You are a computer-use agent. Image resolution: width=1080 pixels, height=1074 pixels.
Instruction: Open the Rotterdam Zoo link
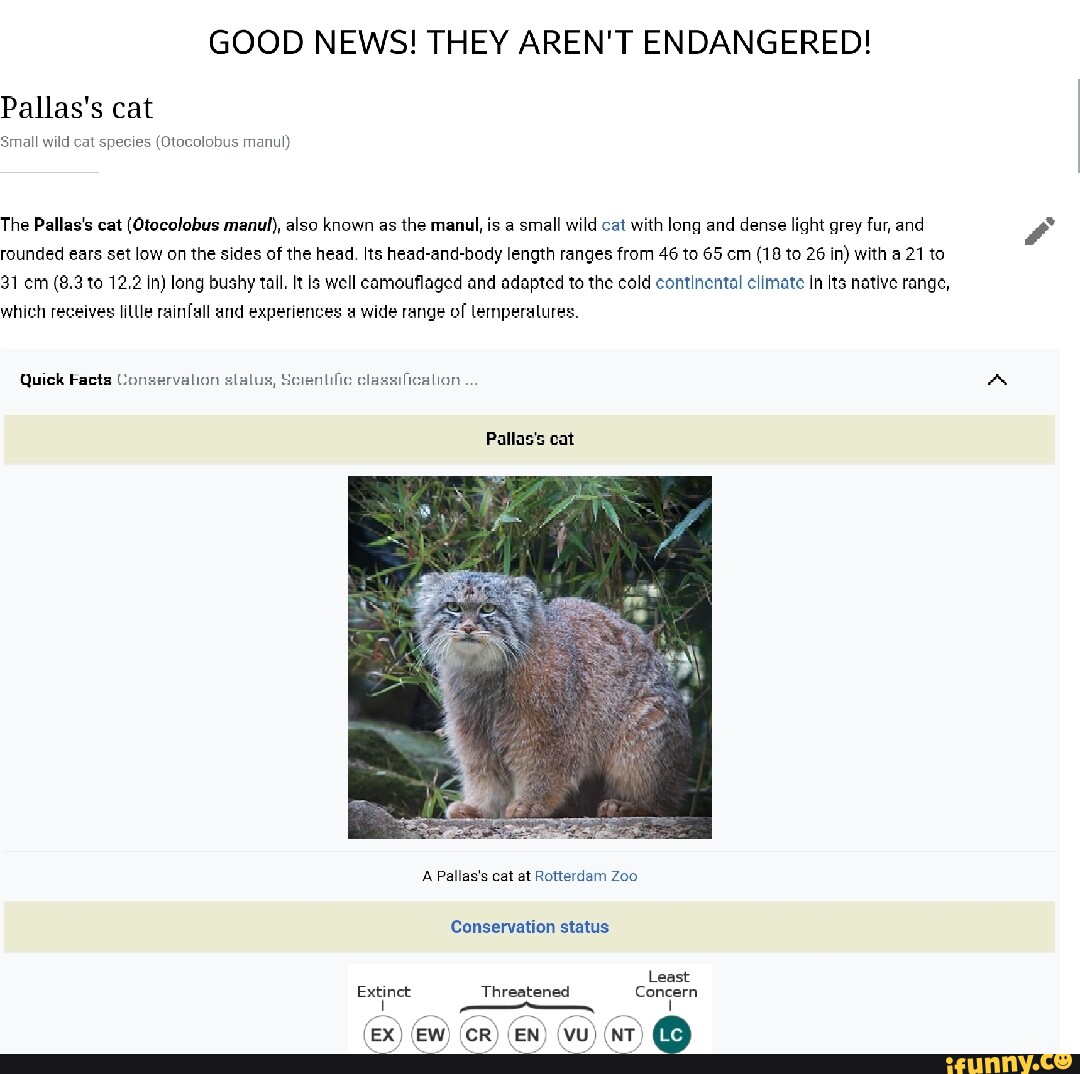pyautogui.click(x=585, y=876)
